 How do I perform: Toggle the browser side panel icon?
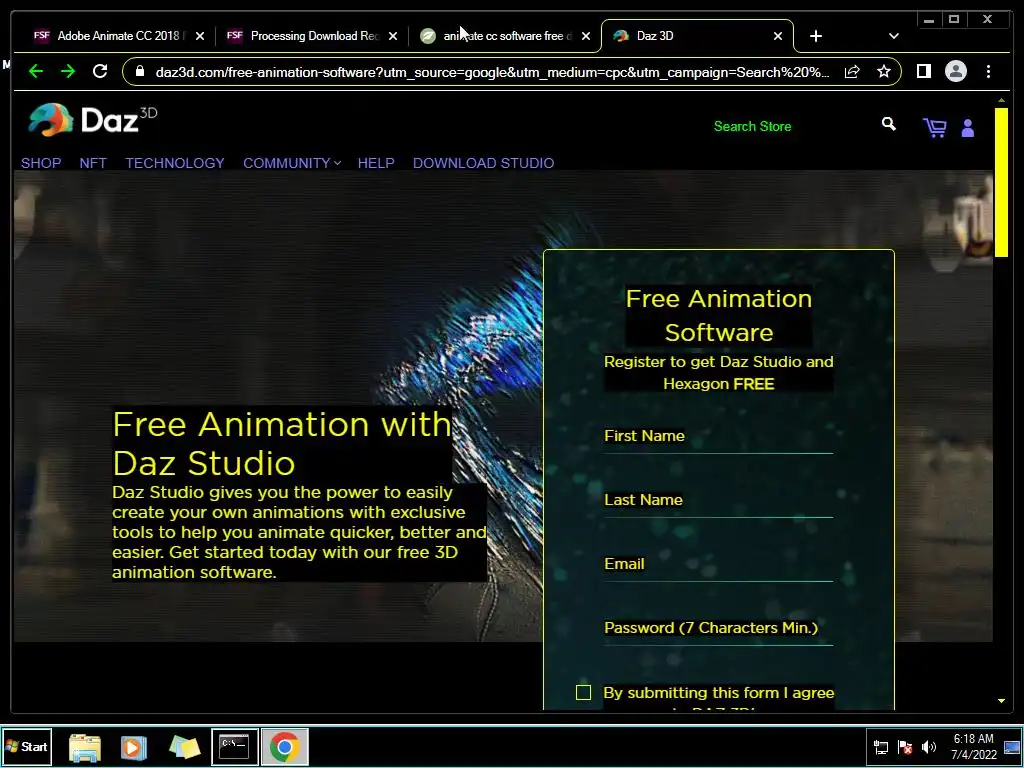pyautogui.click(x=923, y=71)
